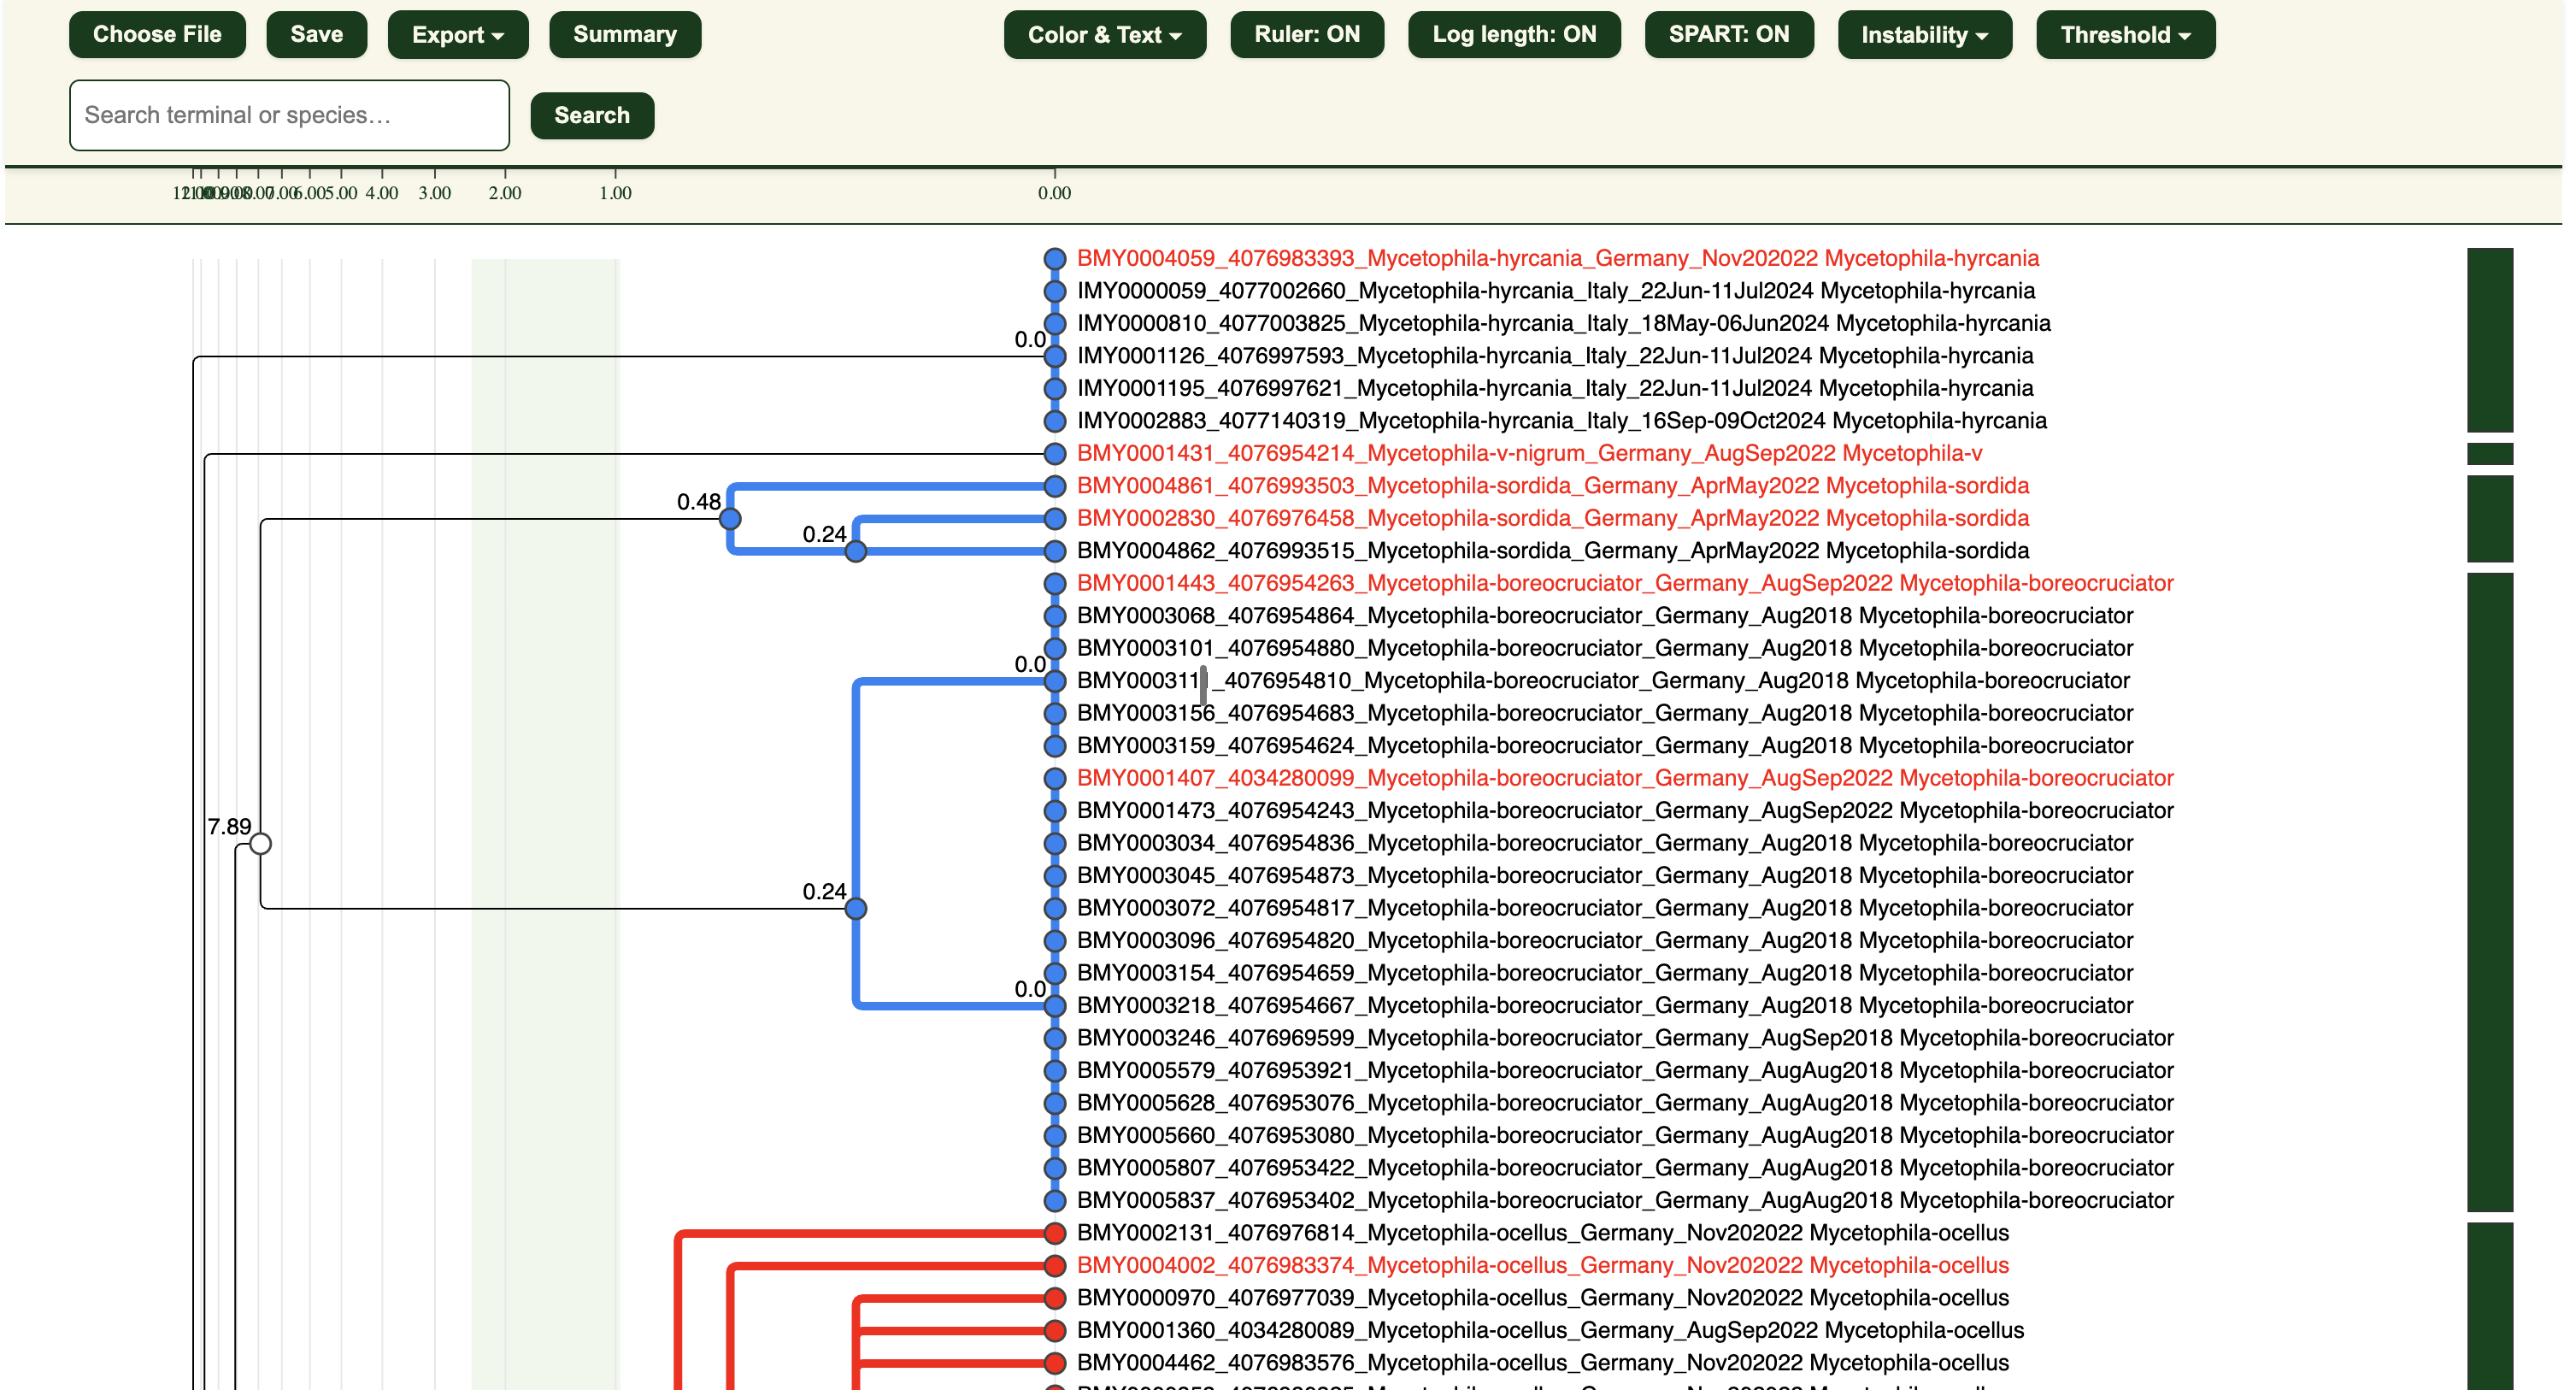Click the white node labeled 7.89
This screenshot has height=1390, width=2576.
coord(260,843)
